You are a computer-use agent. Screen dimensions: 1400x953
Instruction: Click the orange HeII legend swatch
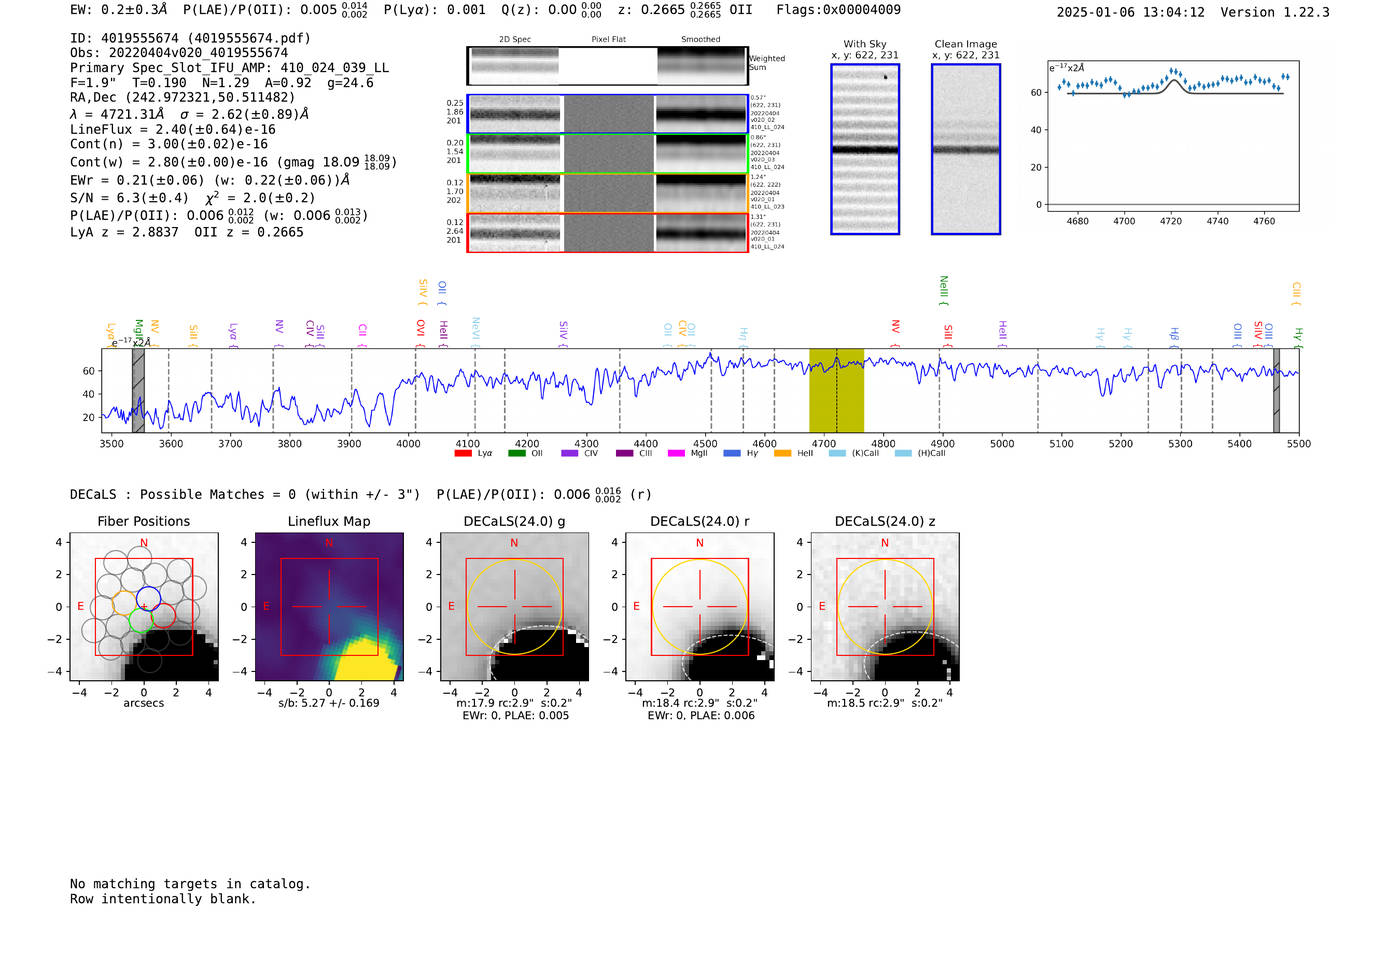coord(782,454)
